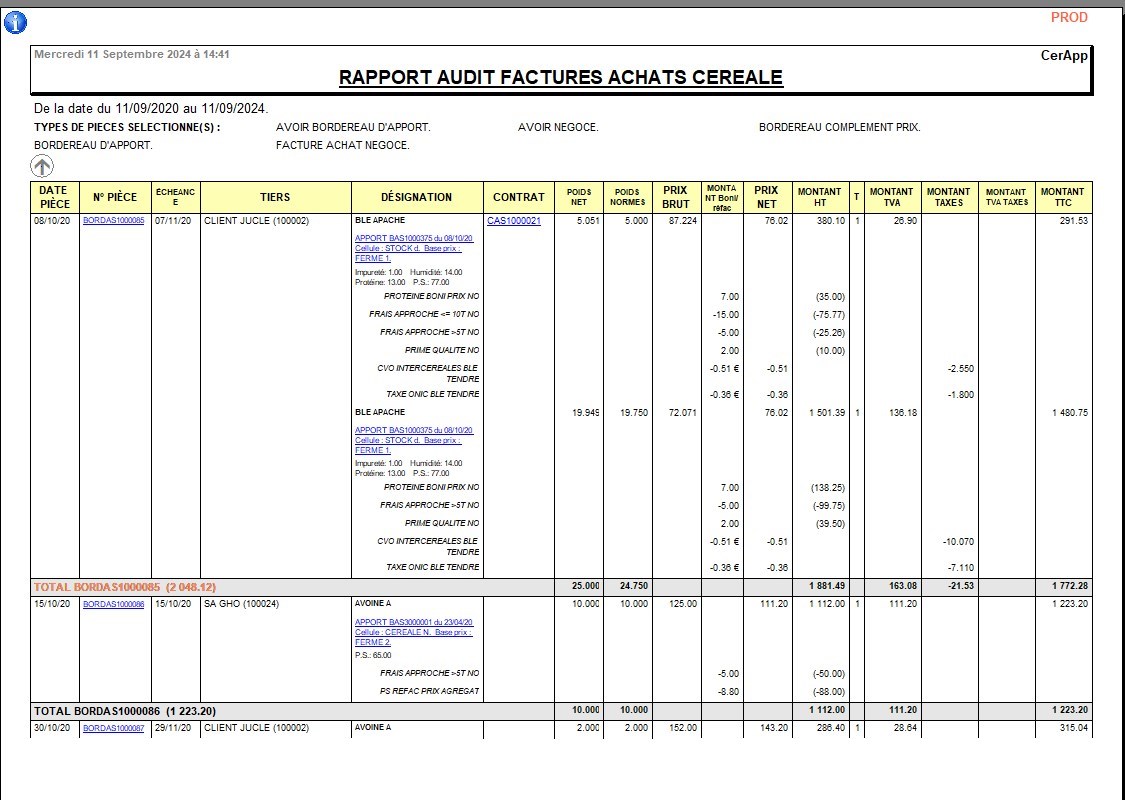The image size is (1125, 800).
Task: Click the red PROD environment label
Action: tap(1069, 17)
